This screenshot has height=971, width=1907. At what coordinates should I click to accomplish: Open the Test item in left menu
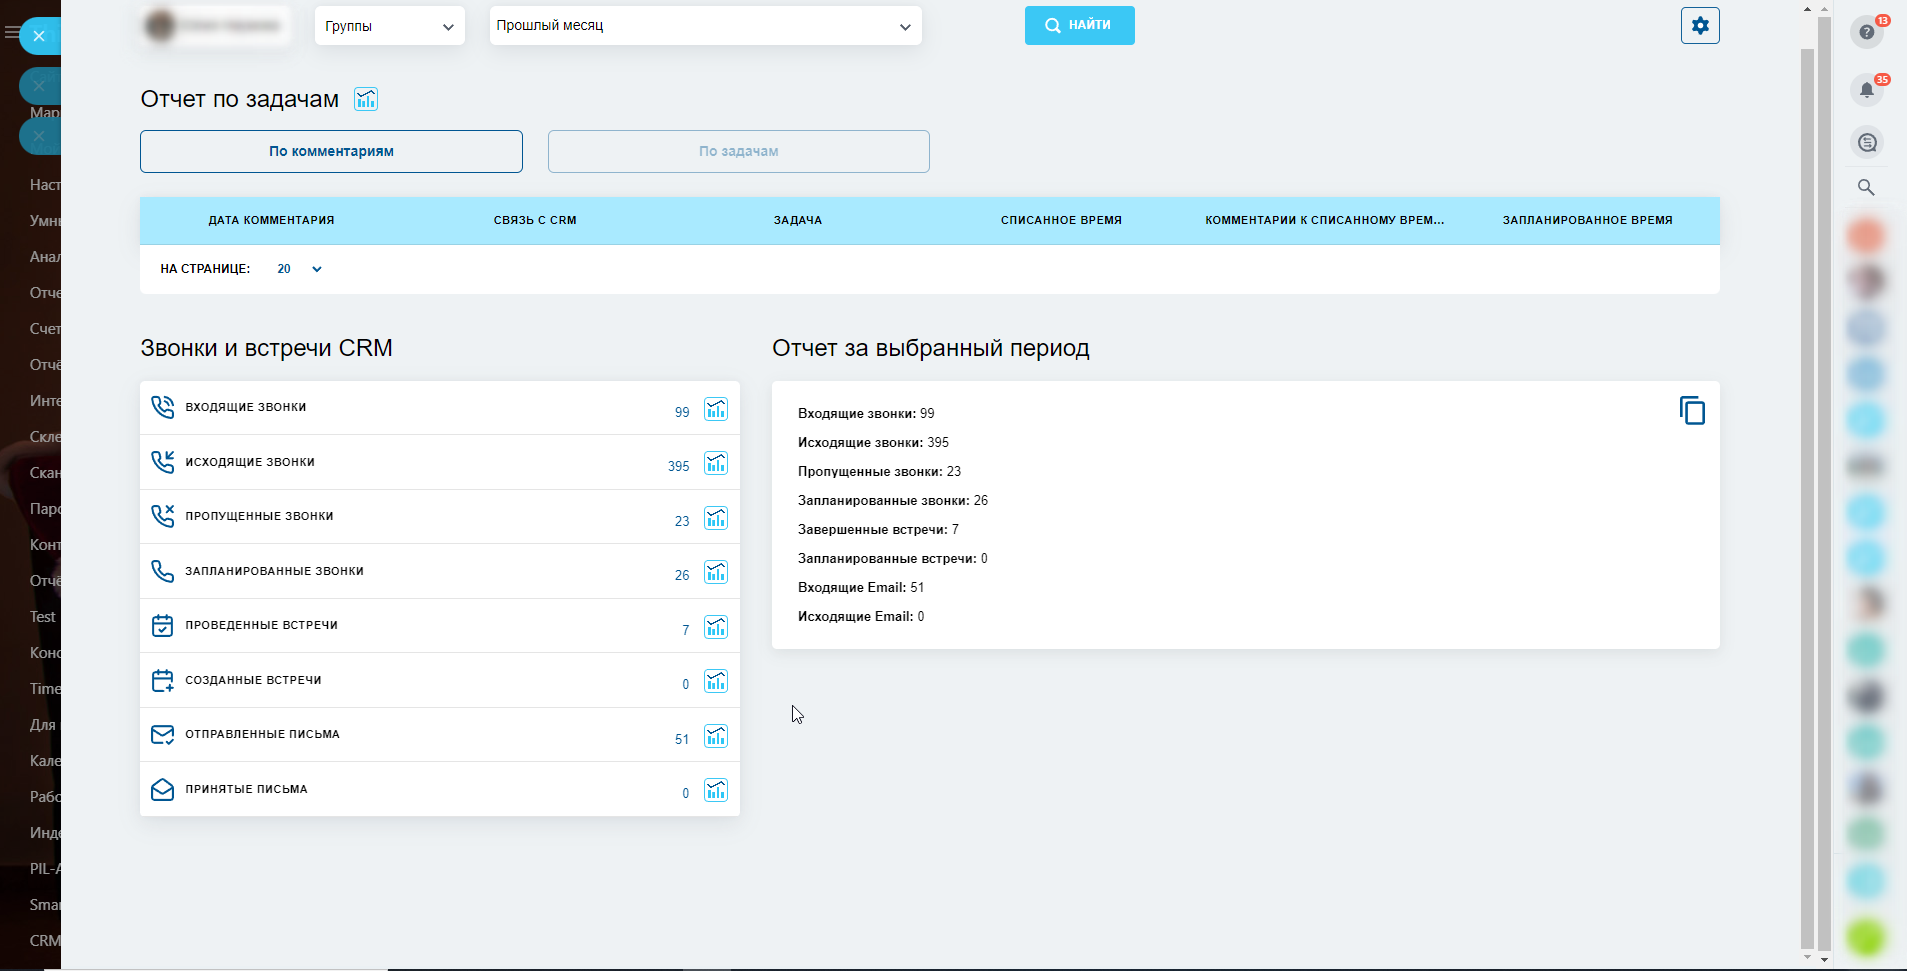(x=43, y=617)
